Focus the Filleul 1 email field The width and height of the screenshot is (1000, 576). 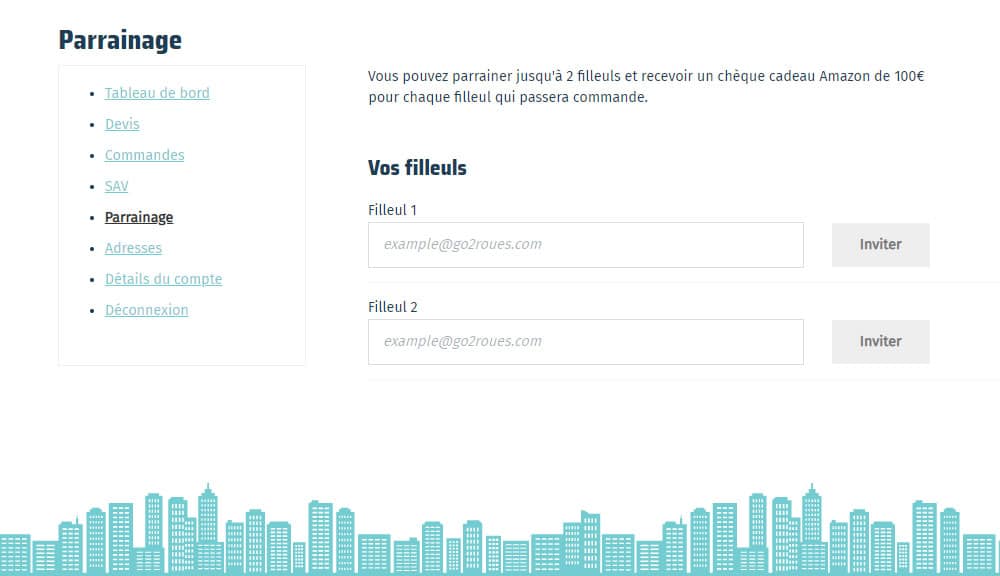point(585,245)
